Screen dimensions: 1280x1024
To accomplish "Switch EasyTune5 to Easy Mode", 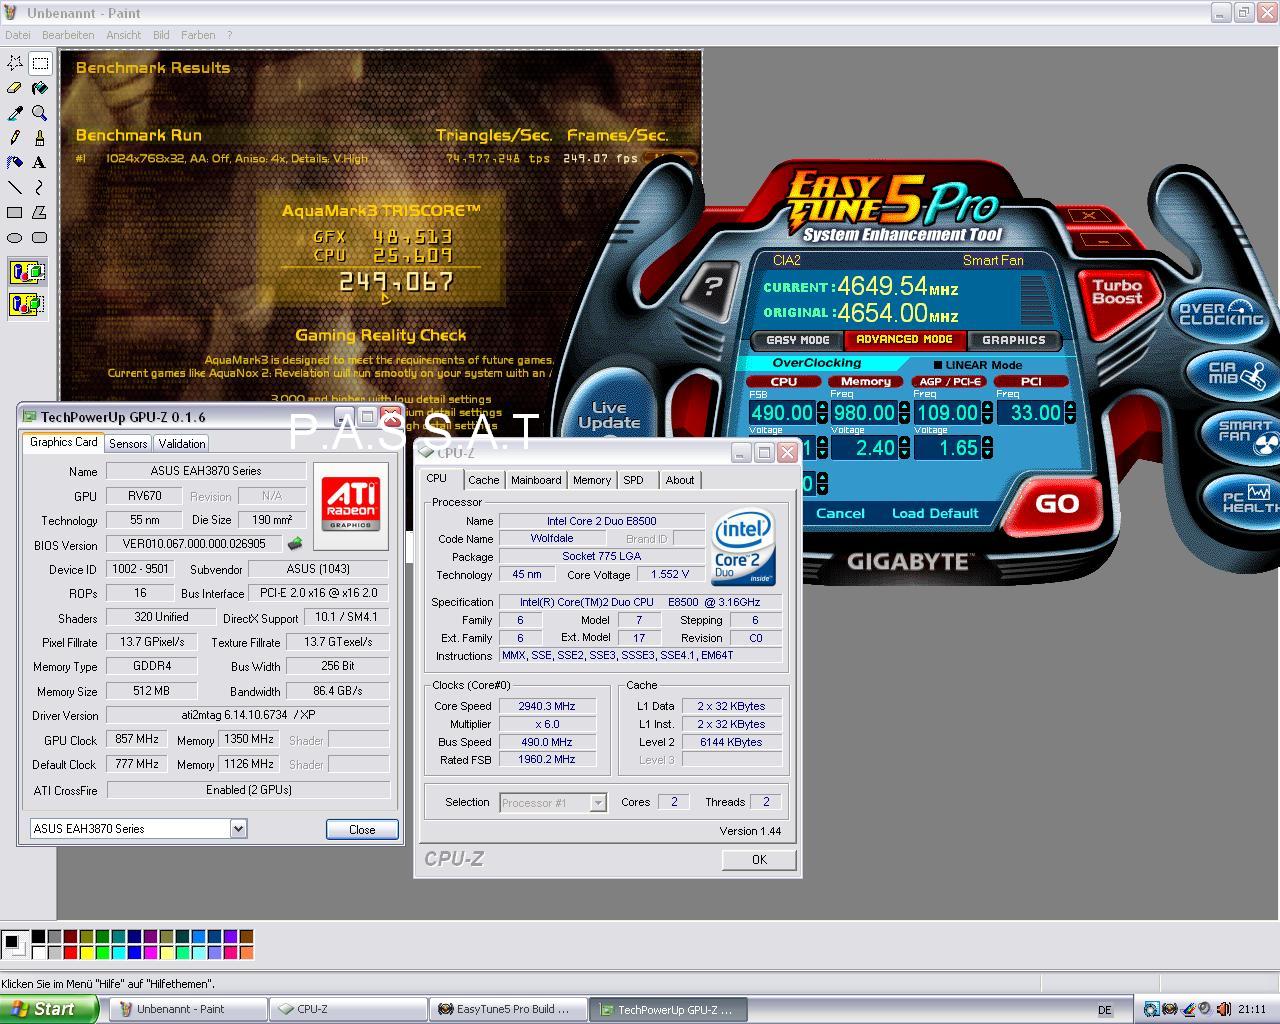I will (x=797, y=340).
